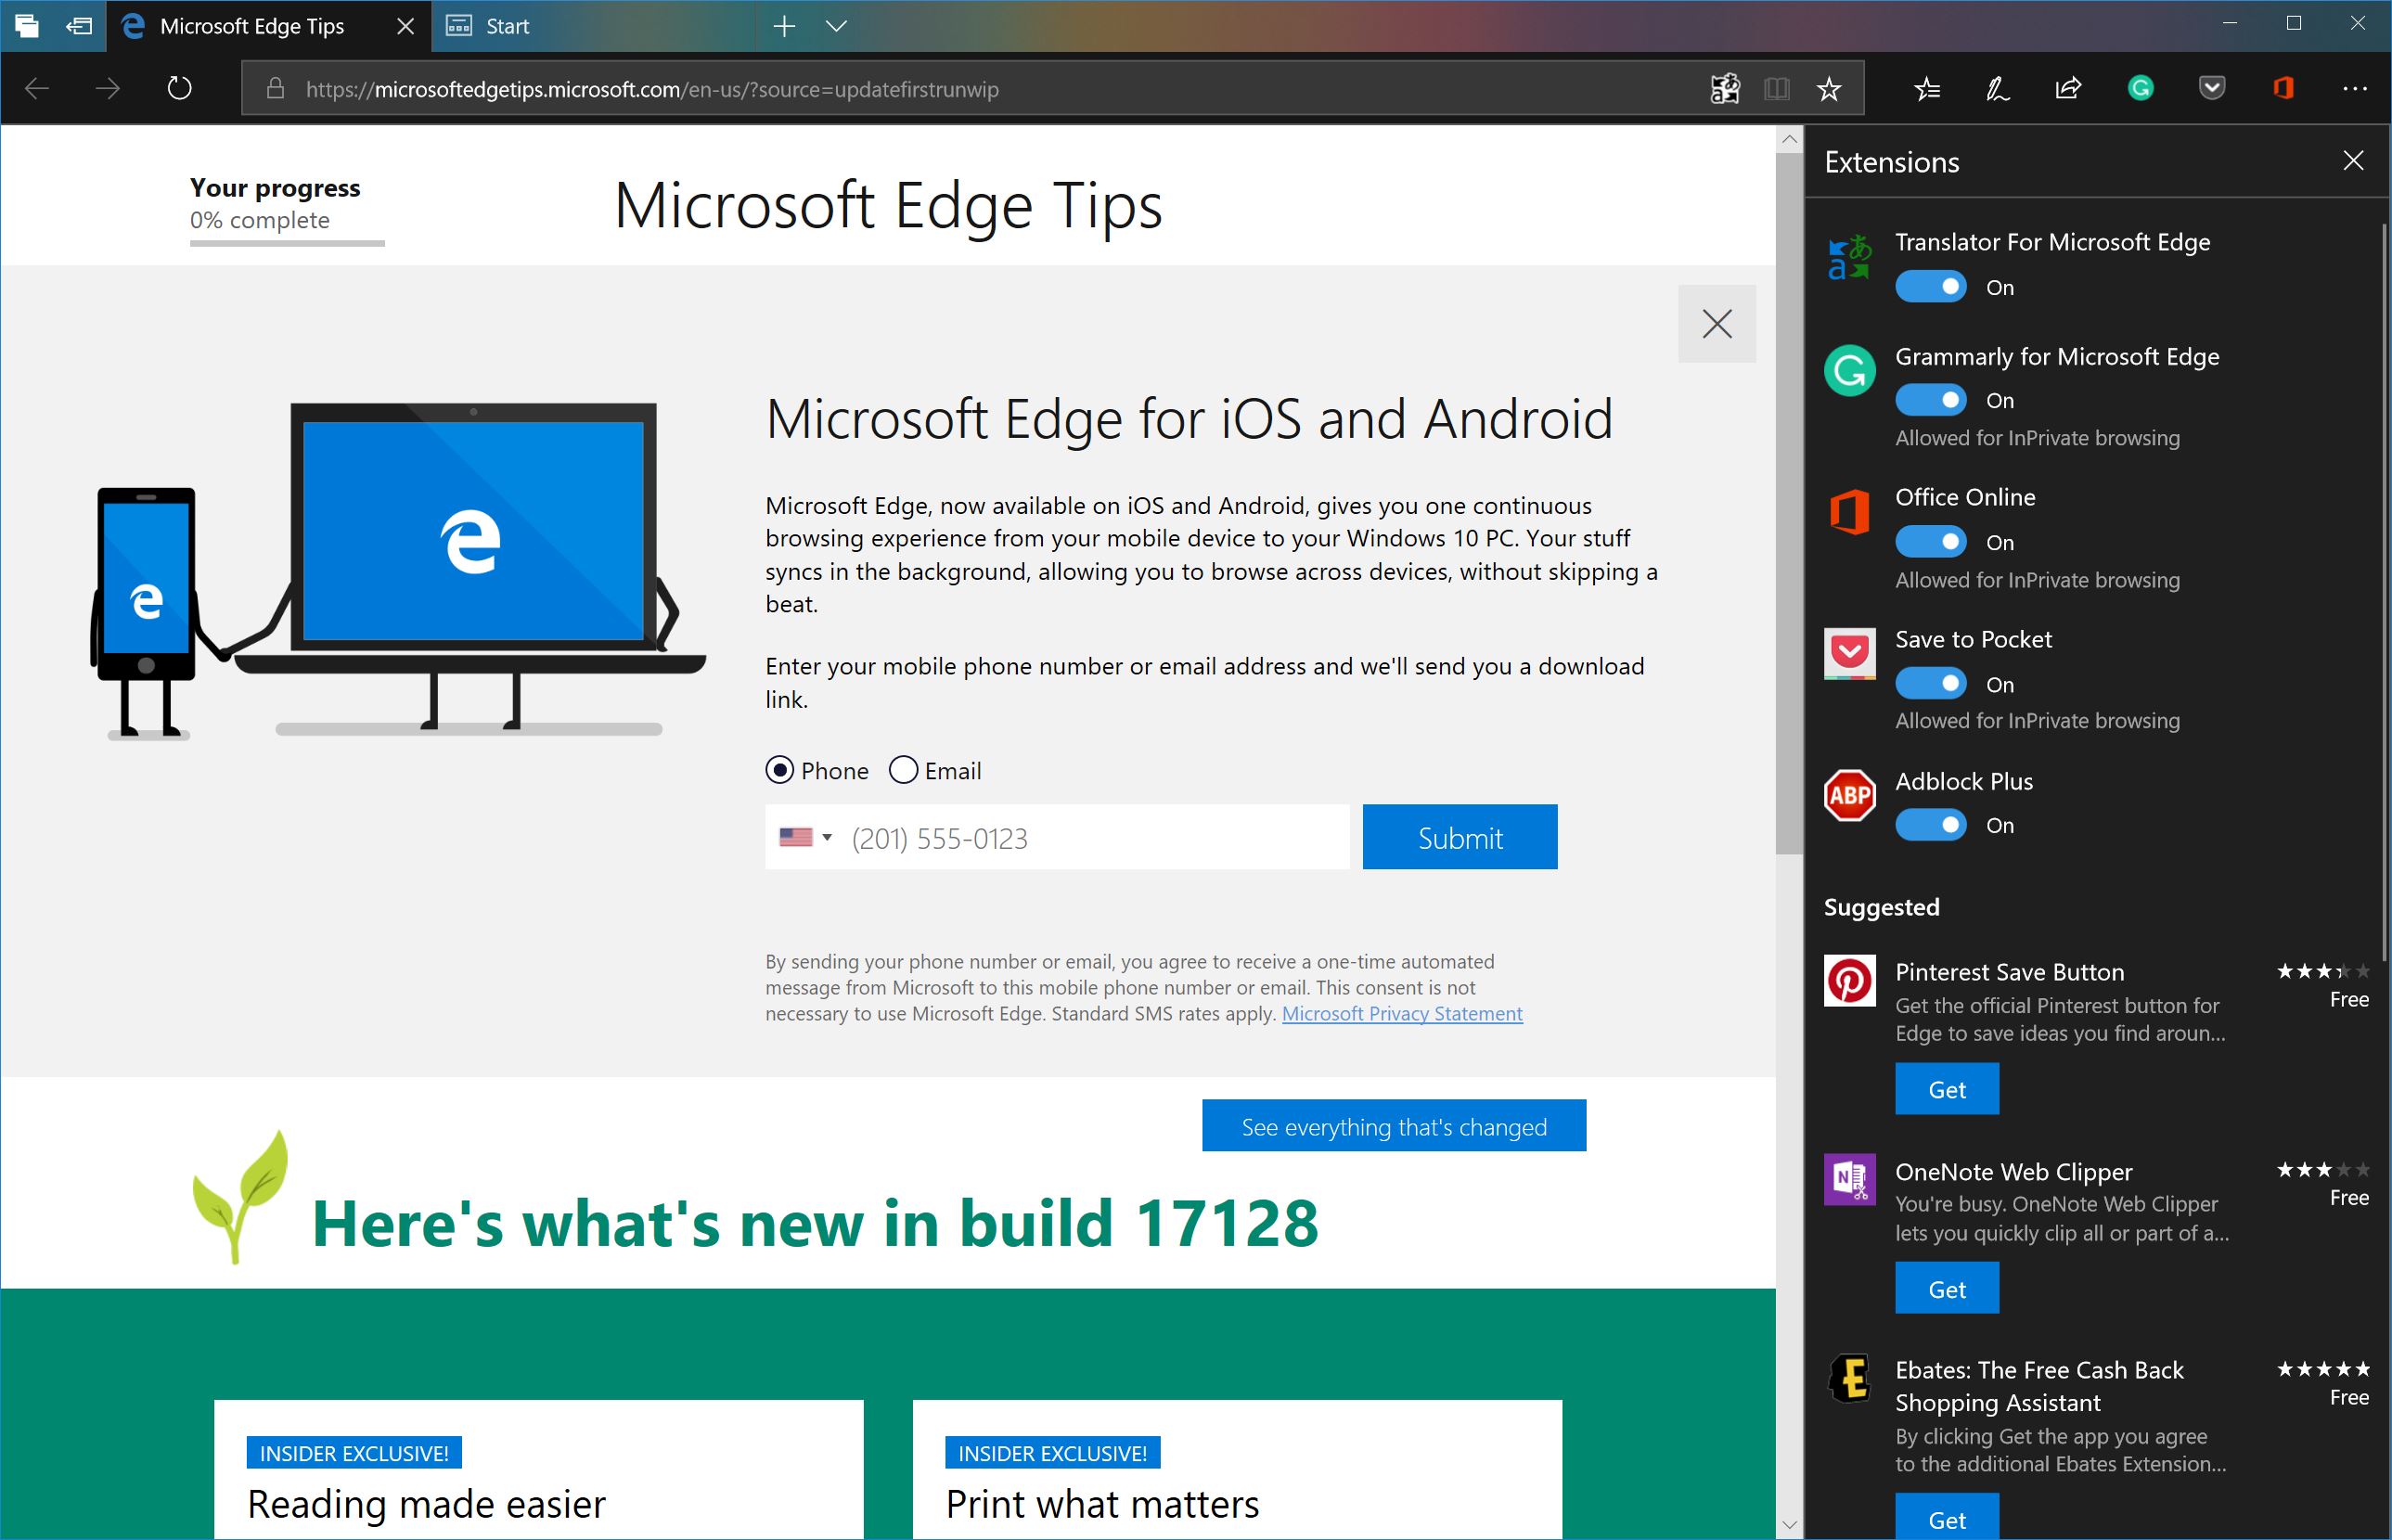2392x1540 pixels.
Task: Toggle Reading view icon
Action: (1777, 89)
